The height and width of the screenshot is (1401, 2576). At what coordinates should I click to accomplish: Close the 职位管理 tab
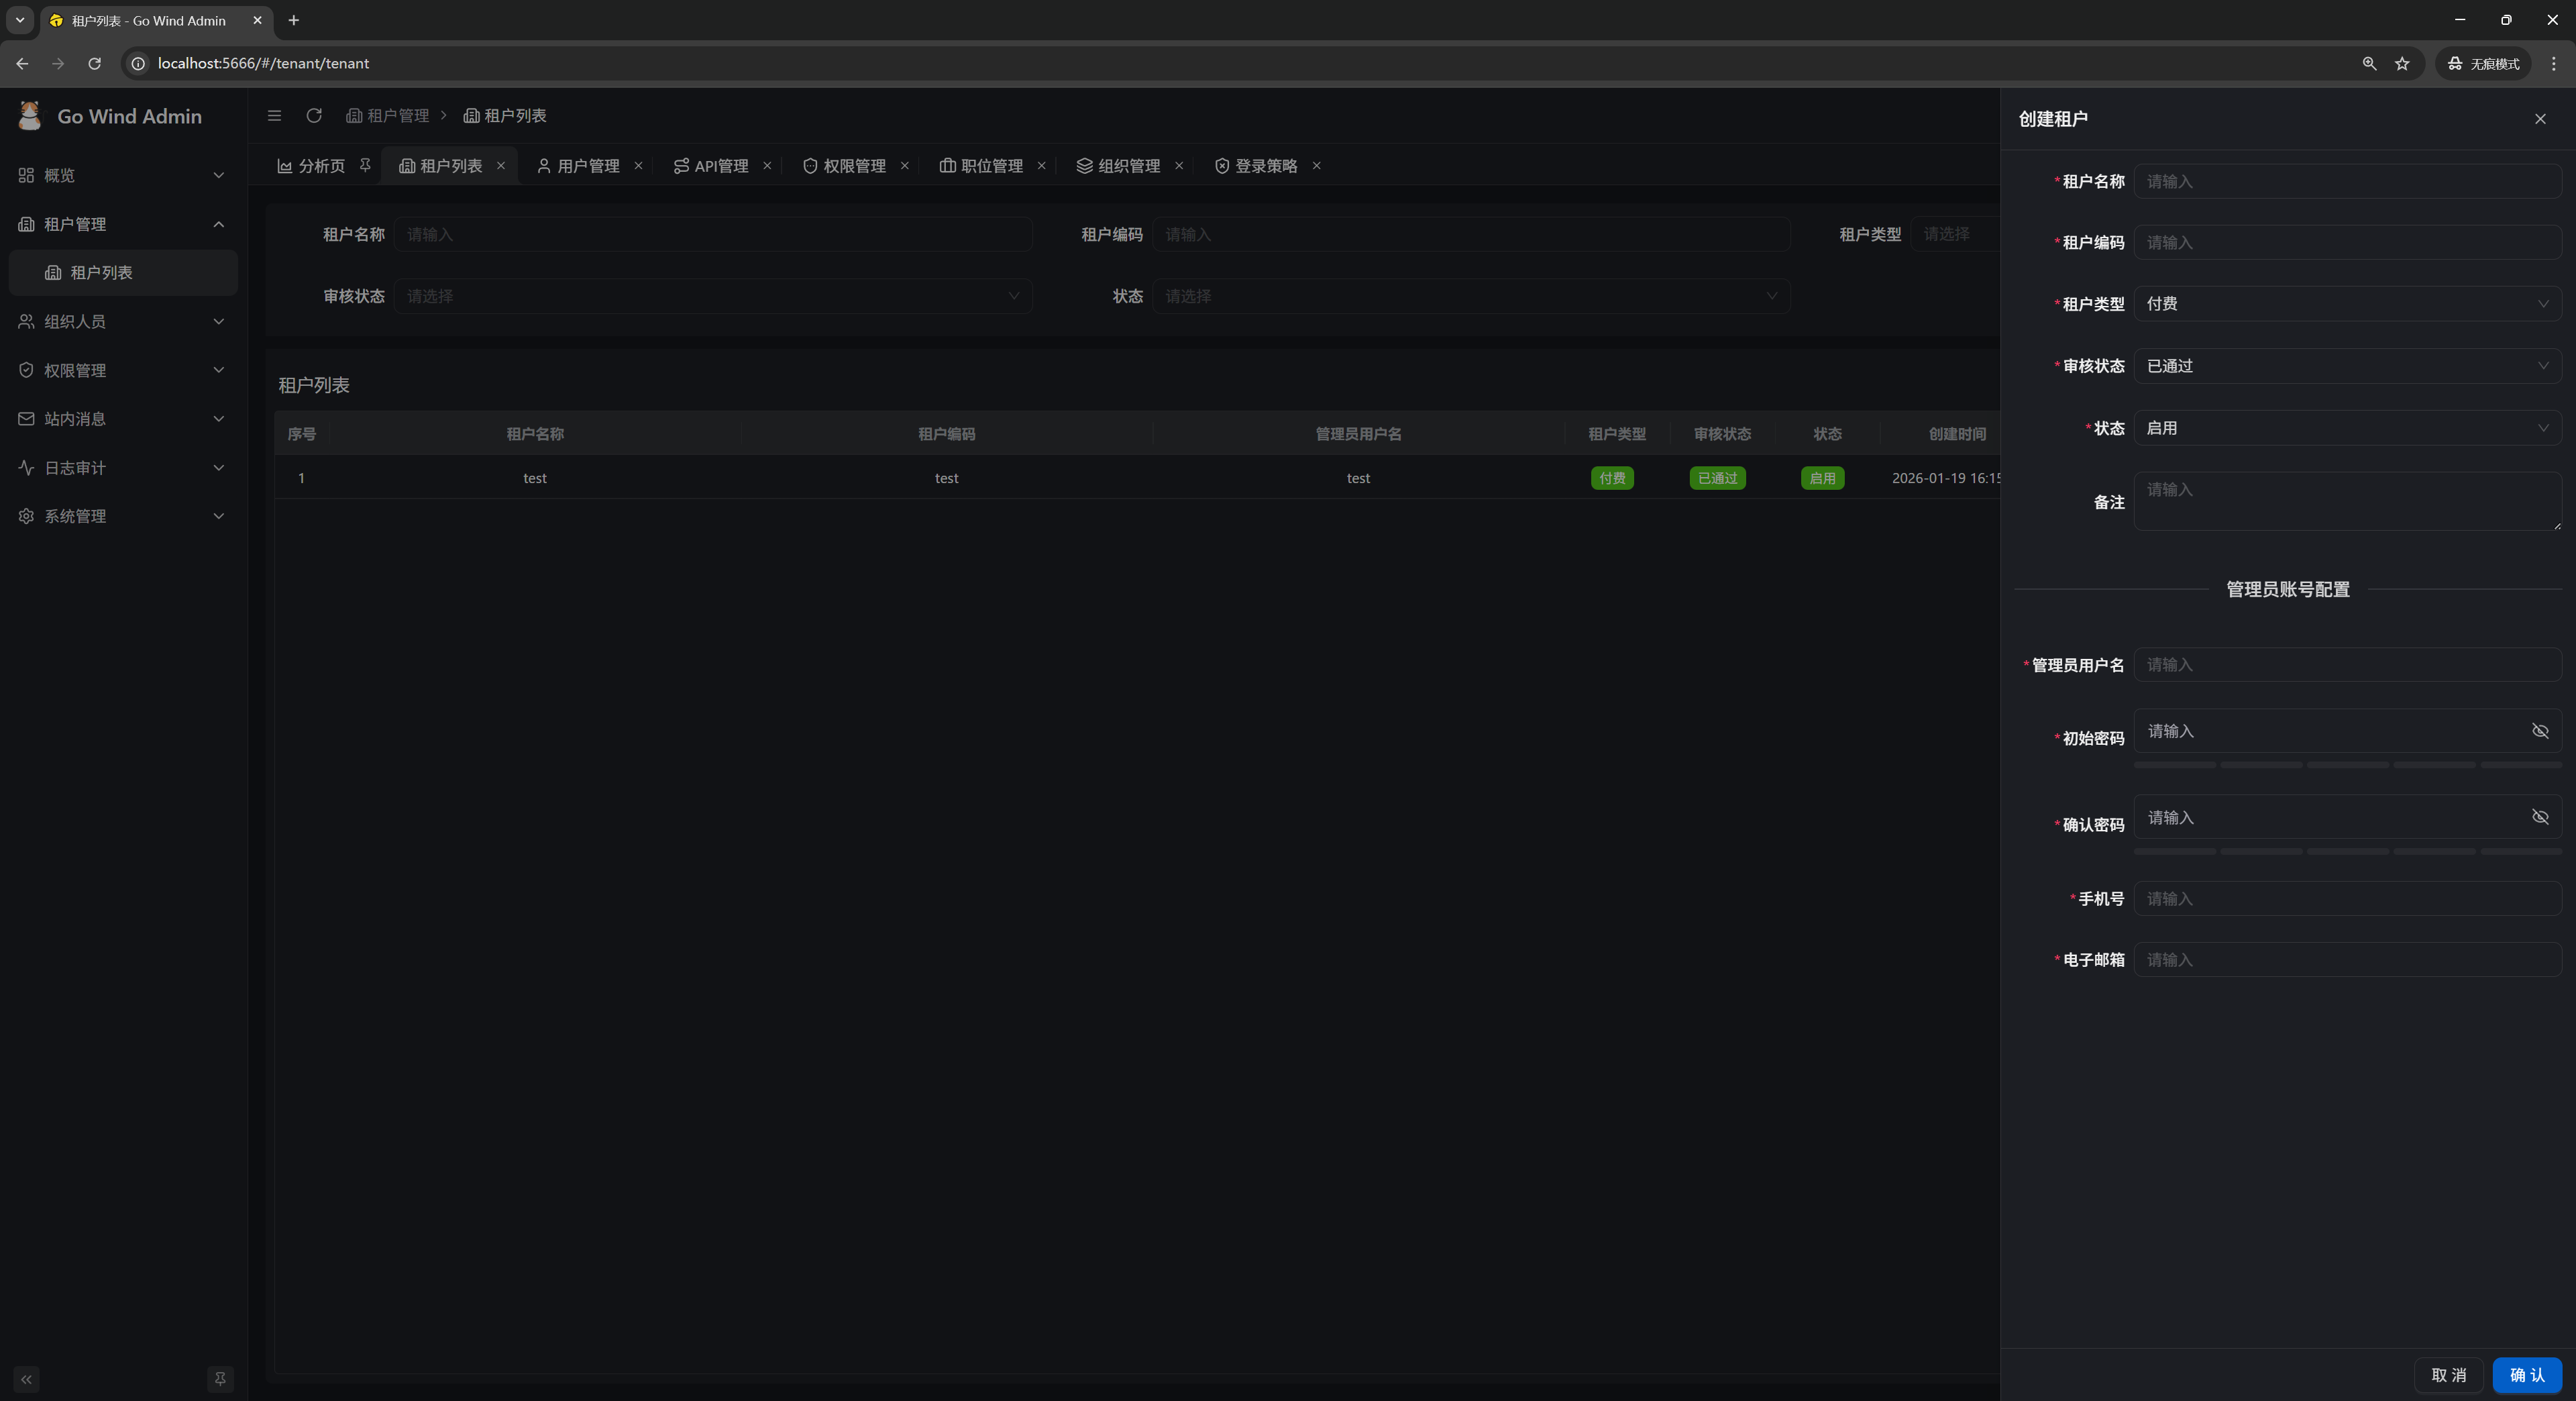pyautogui.click(x=1042, y=166)
